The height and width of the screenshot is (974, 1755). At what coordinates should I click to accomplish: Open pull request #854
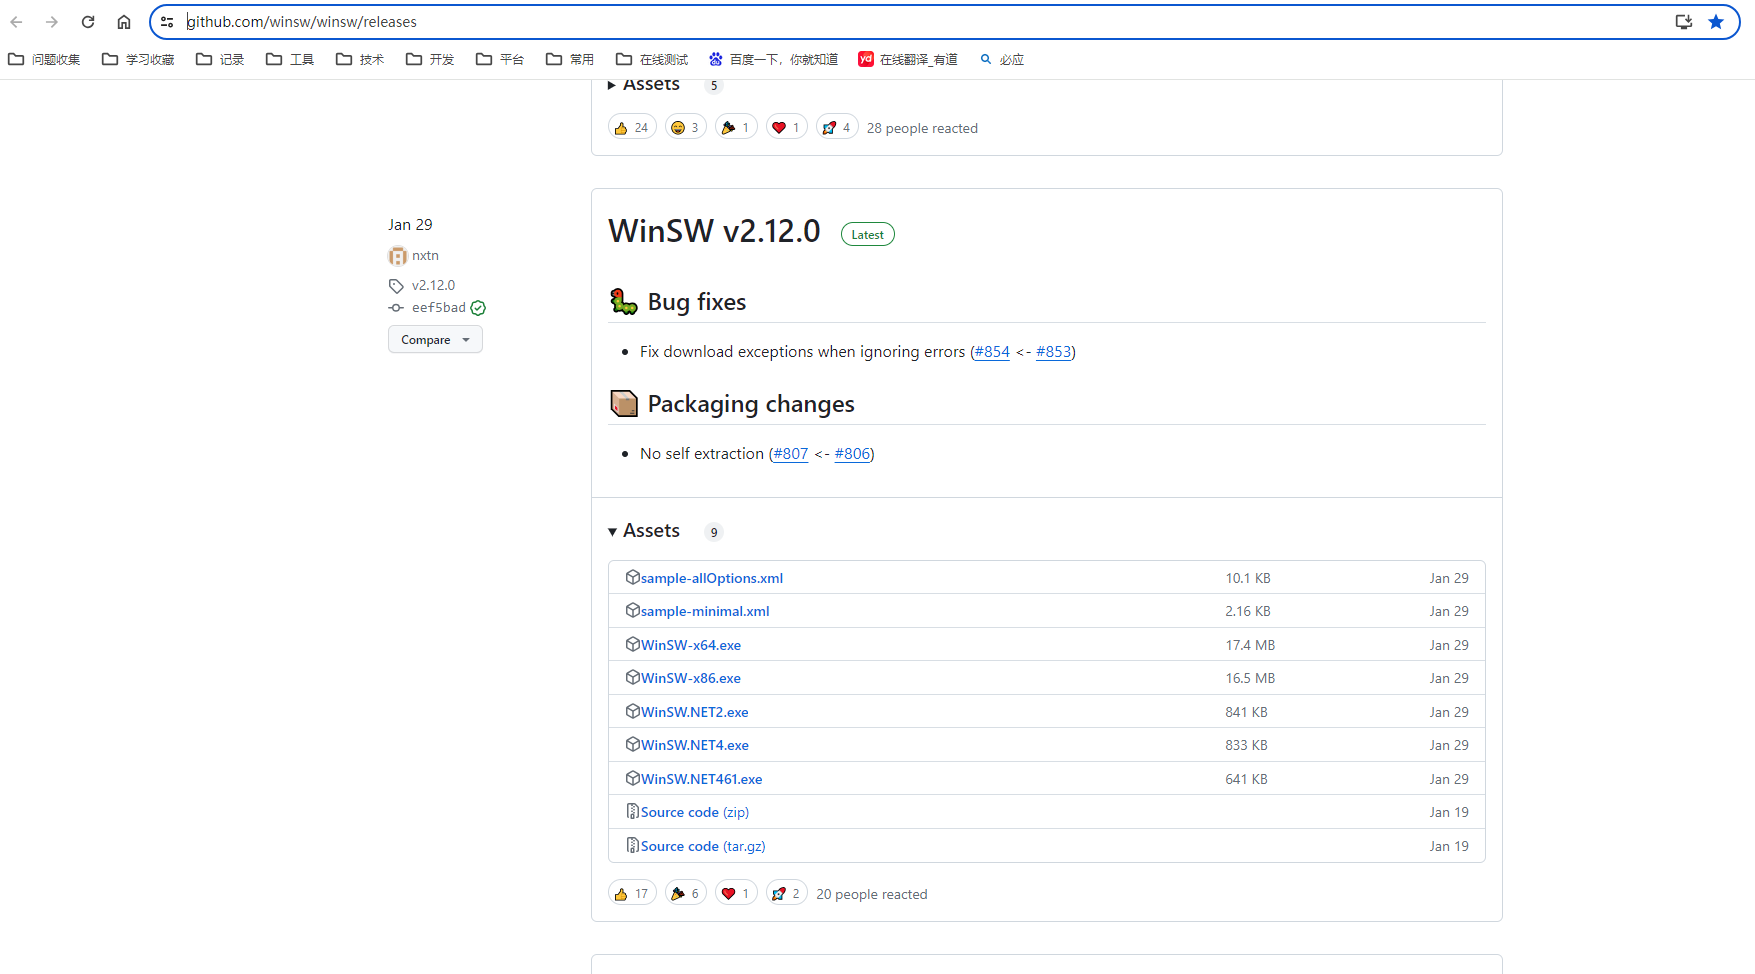(x=992, y=352)
